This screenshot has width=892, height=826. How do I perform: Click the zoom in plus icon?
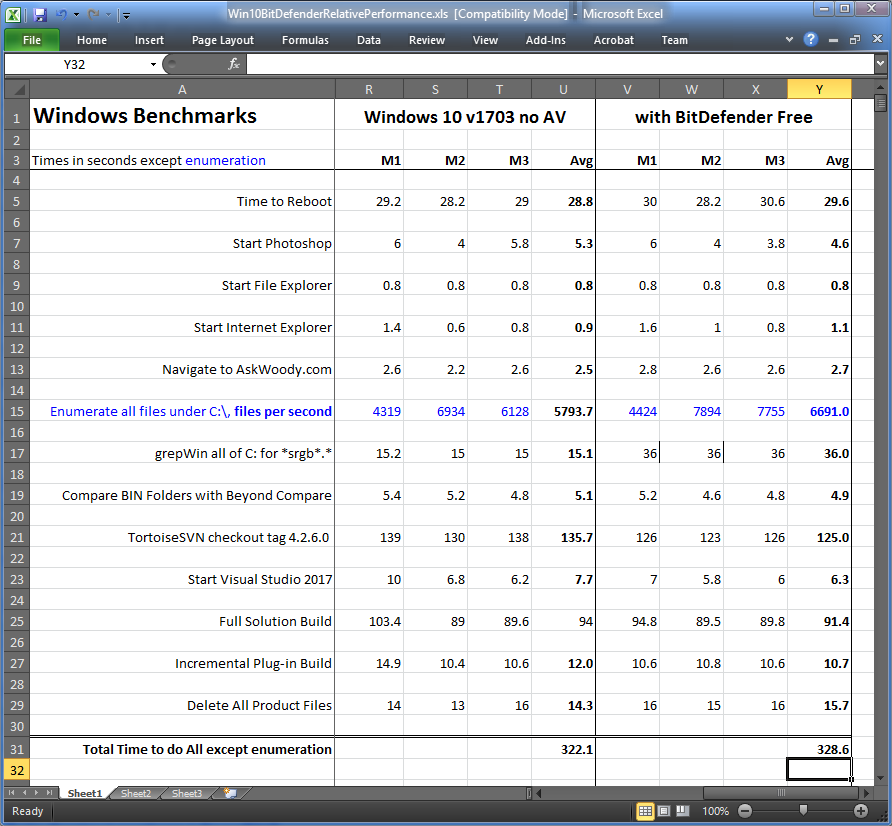(861, 811)
